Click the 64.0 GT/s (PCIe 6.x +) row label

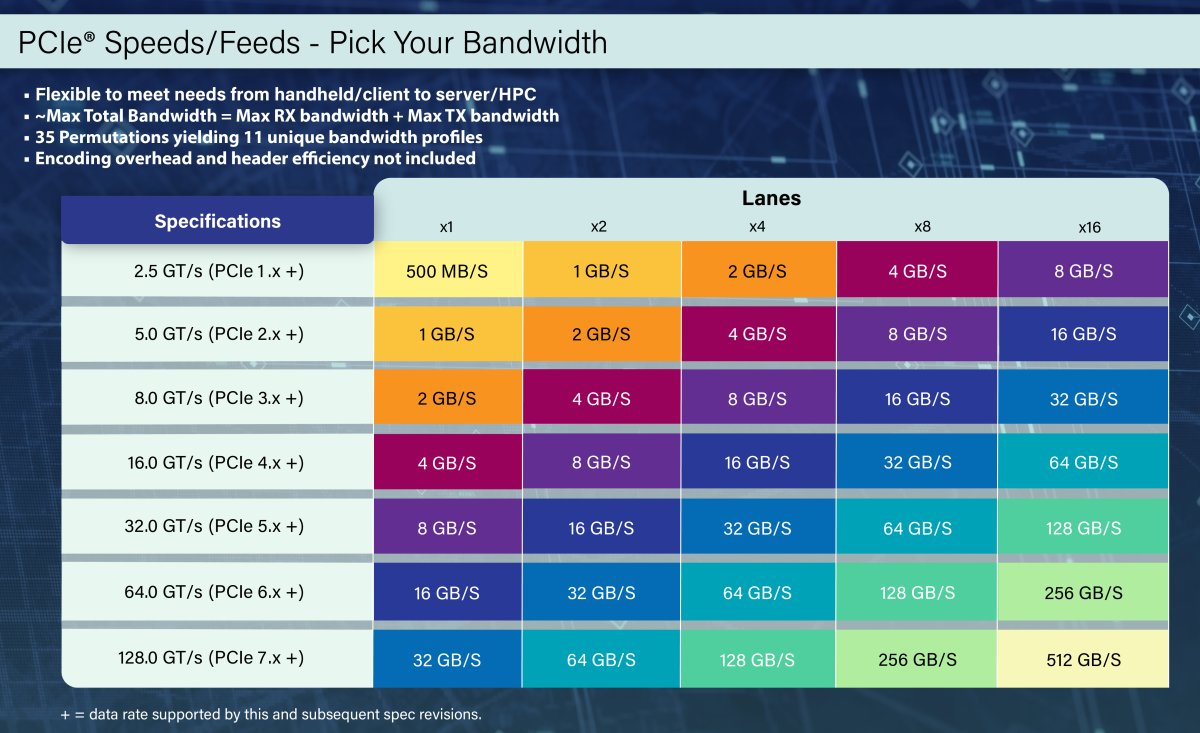218,592
